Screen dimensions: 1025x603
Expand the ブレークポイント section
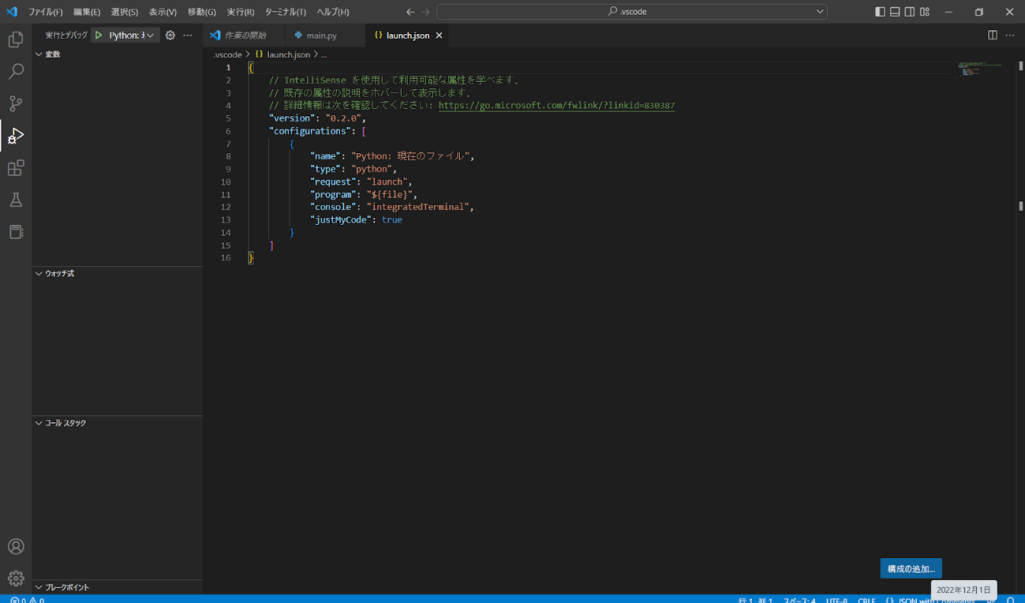tap(118, 587)
